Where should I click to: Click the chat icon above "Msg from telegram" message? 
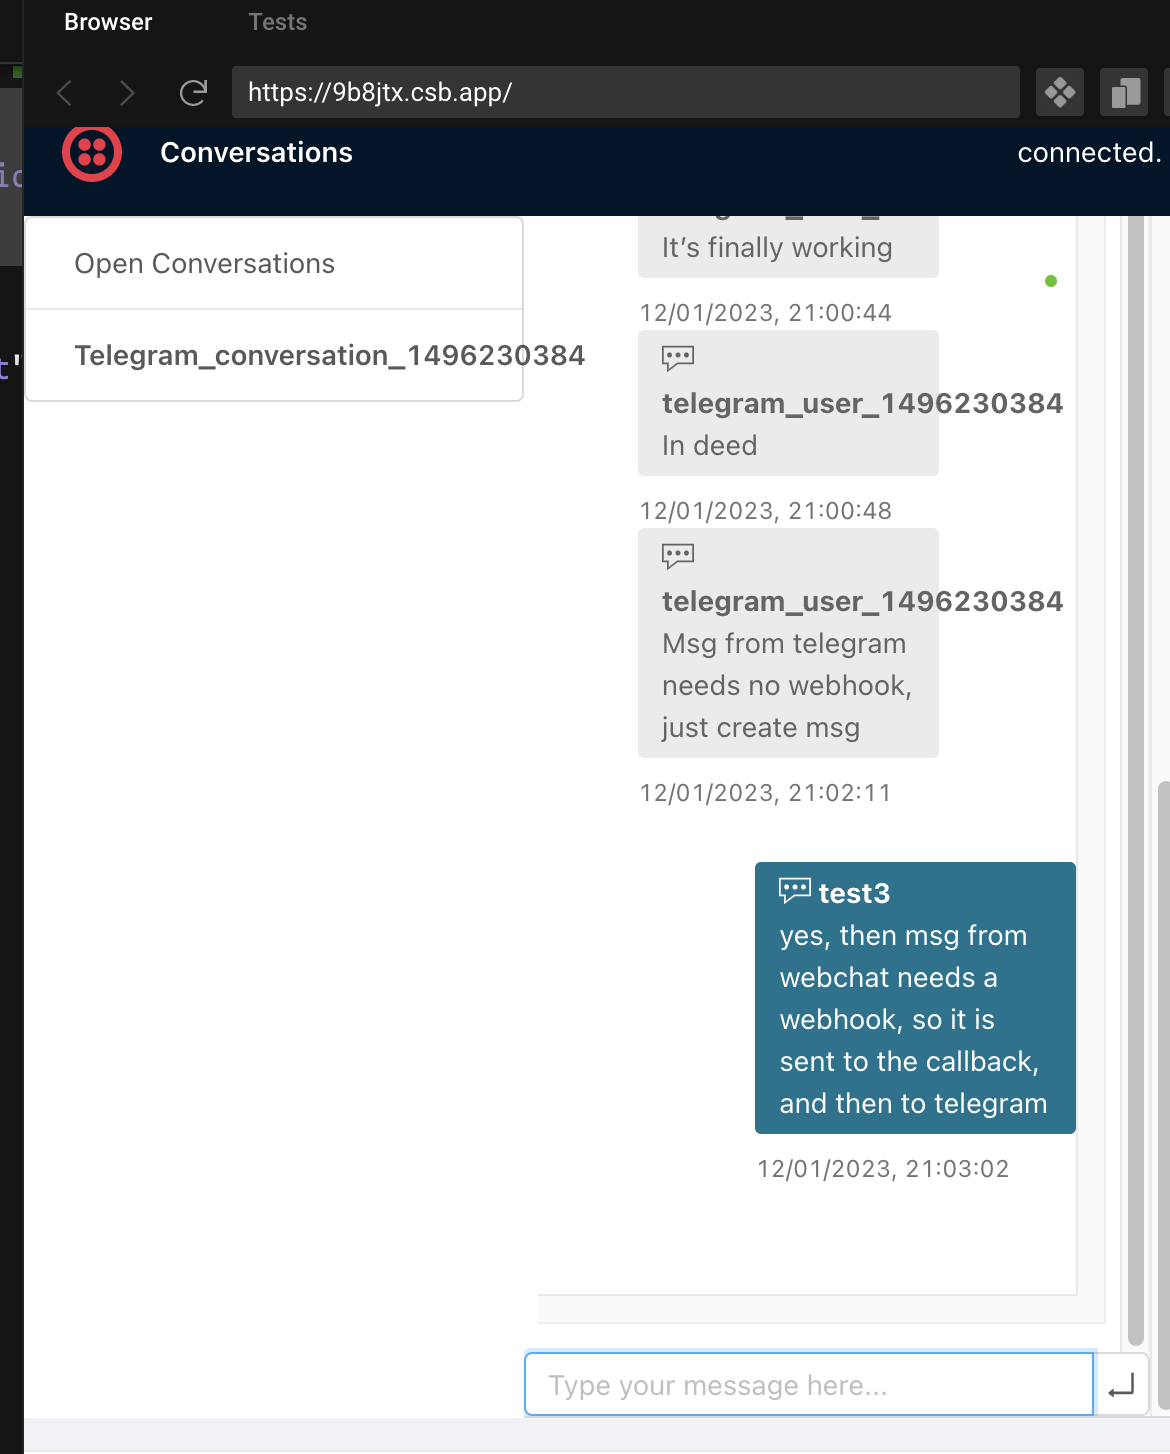(x=678, y=556)
